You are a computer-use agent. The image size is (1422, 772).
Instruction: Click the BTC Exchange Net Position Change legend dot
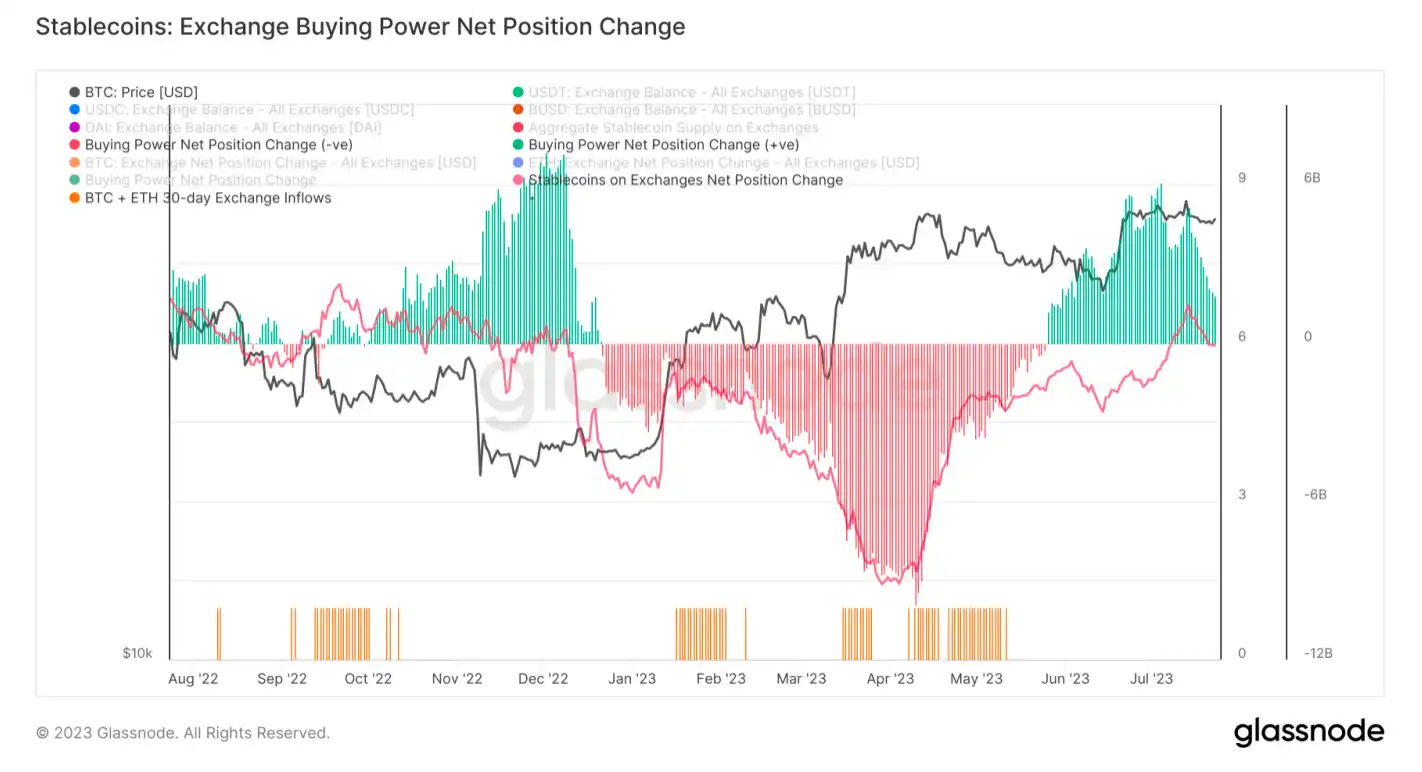click(75, 162)
